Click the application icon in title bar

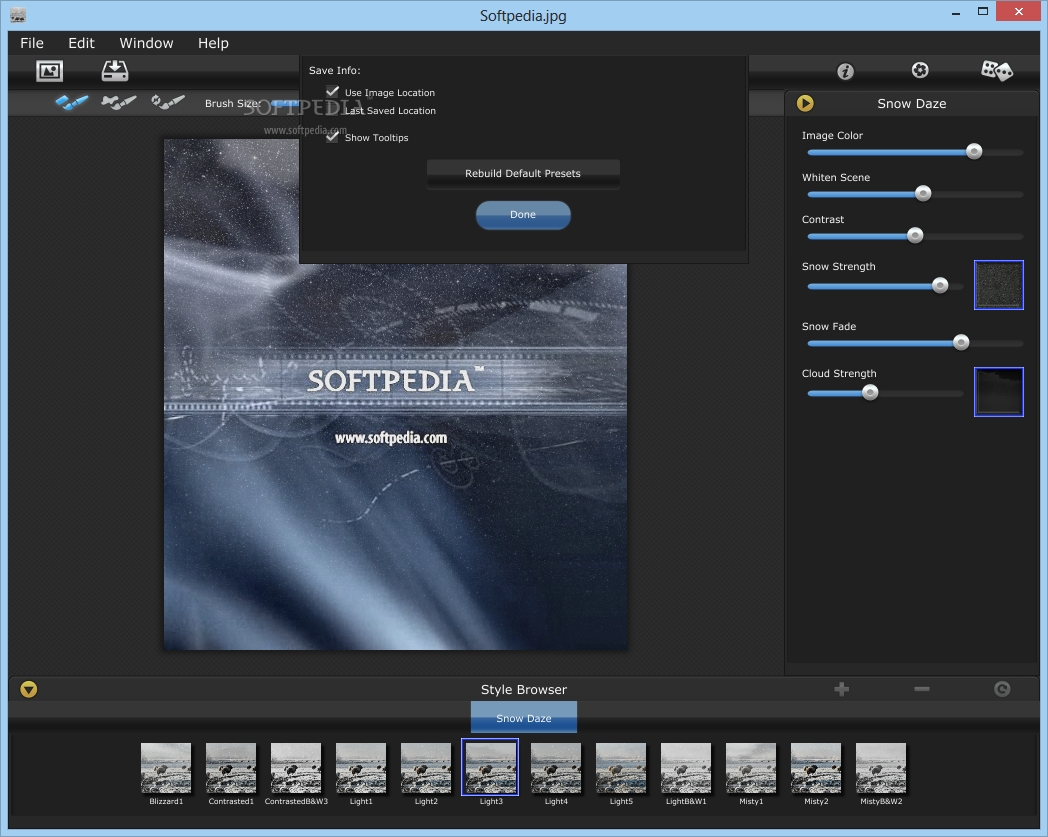click(x=18, y=15)
